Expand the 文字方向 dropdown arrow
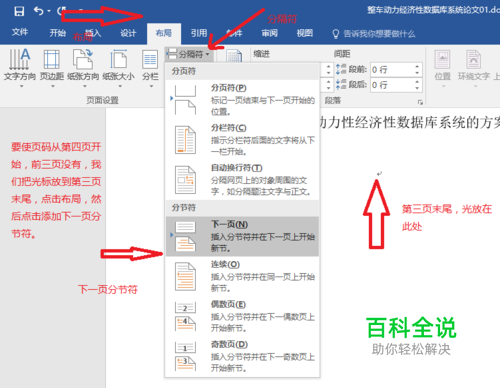This screenshot has width=500, height=388. tap(21, 86)
